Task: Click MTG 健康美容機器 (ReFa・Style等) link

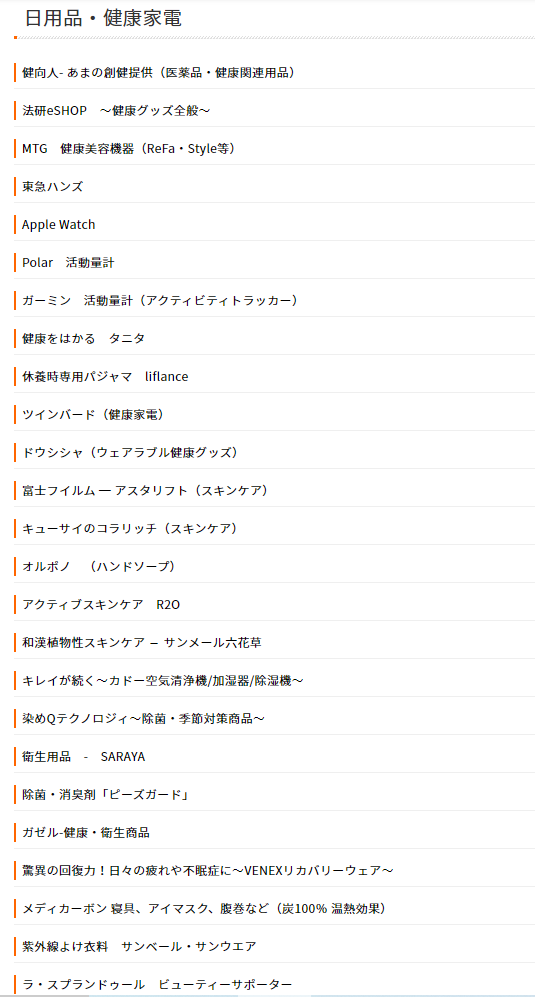Action: (130, 149)
